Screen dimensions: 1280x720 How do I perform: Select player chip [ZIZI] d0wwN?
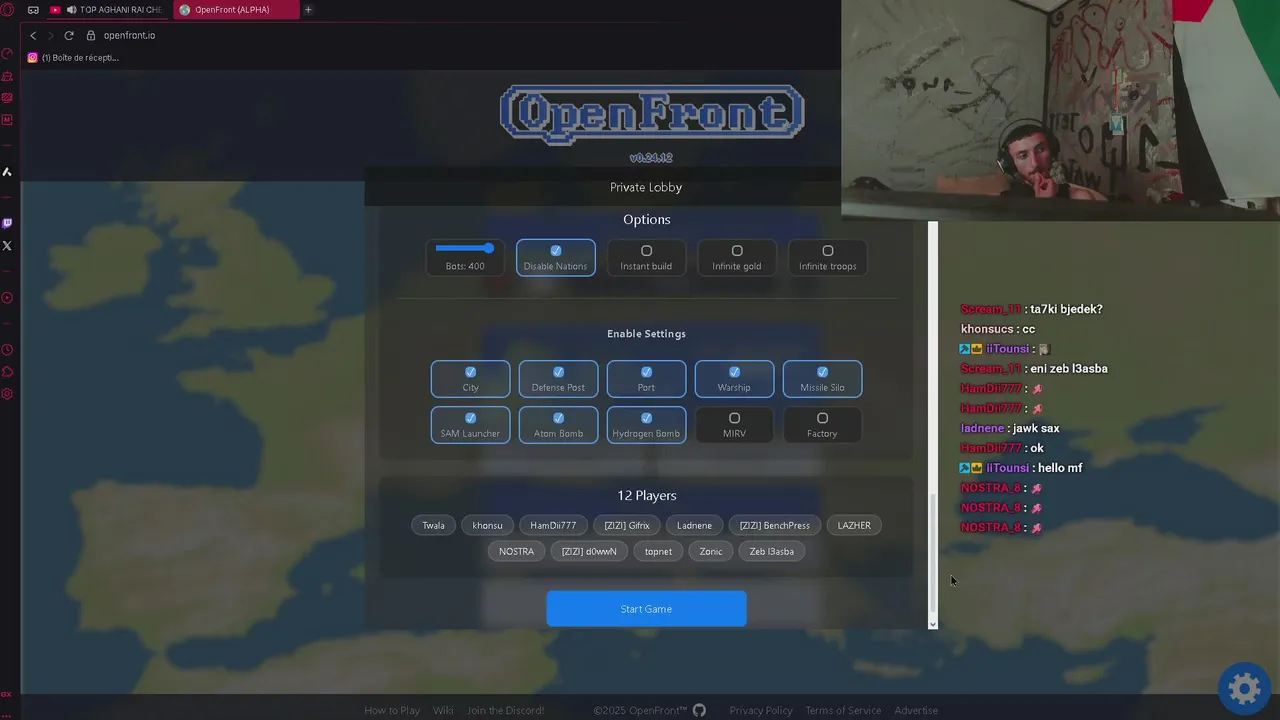(x=589, y=551)
